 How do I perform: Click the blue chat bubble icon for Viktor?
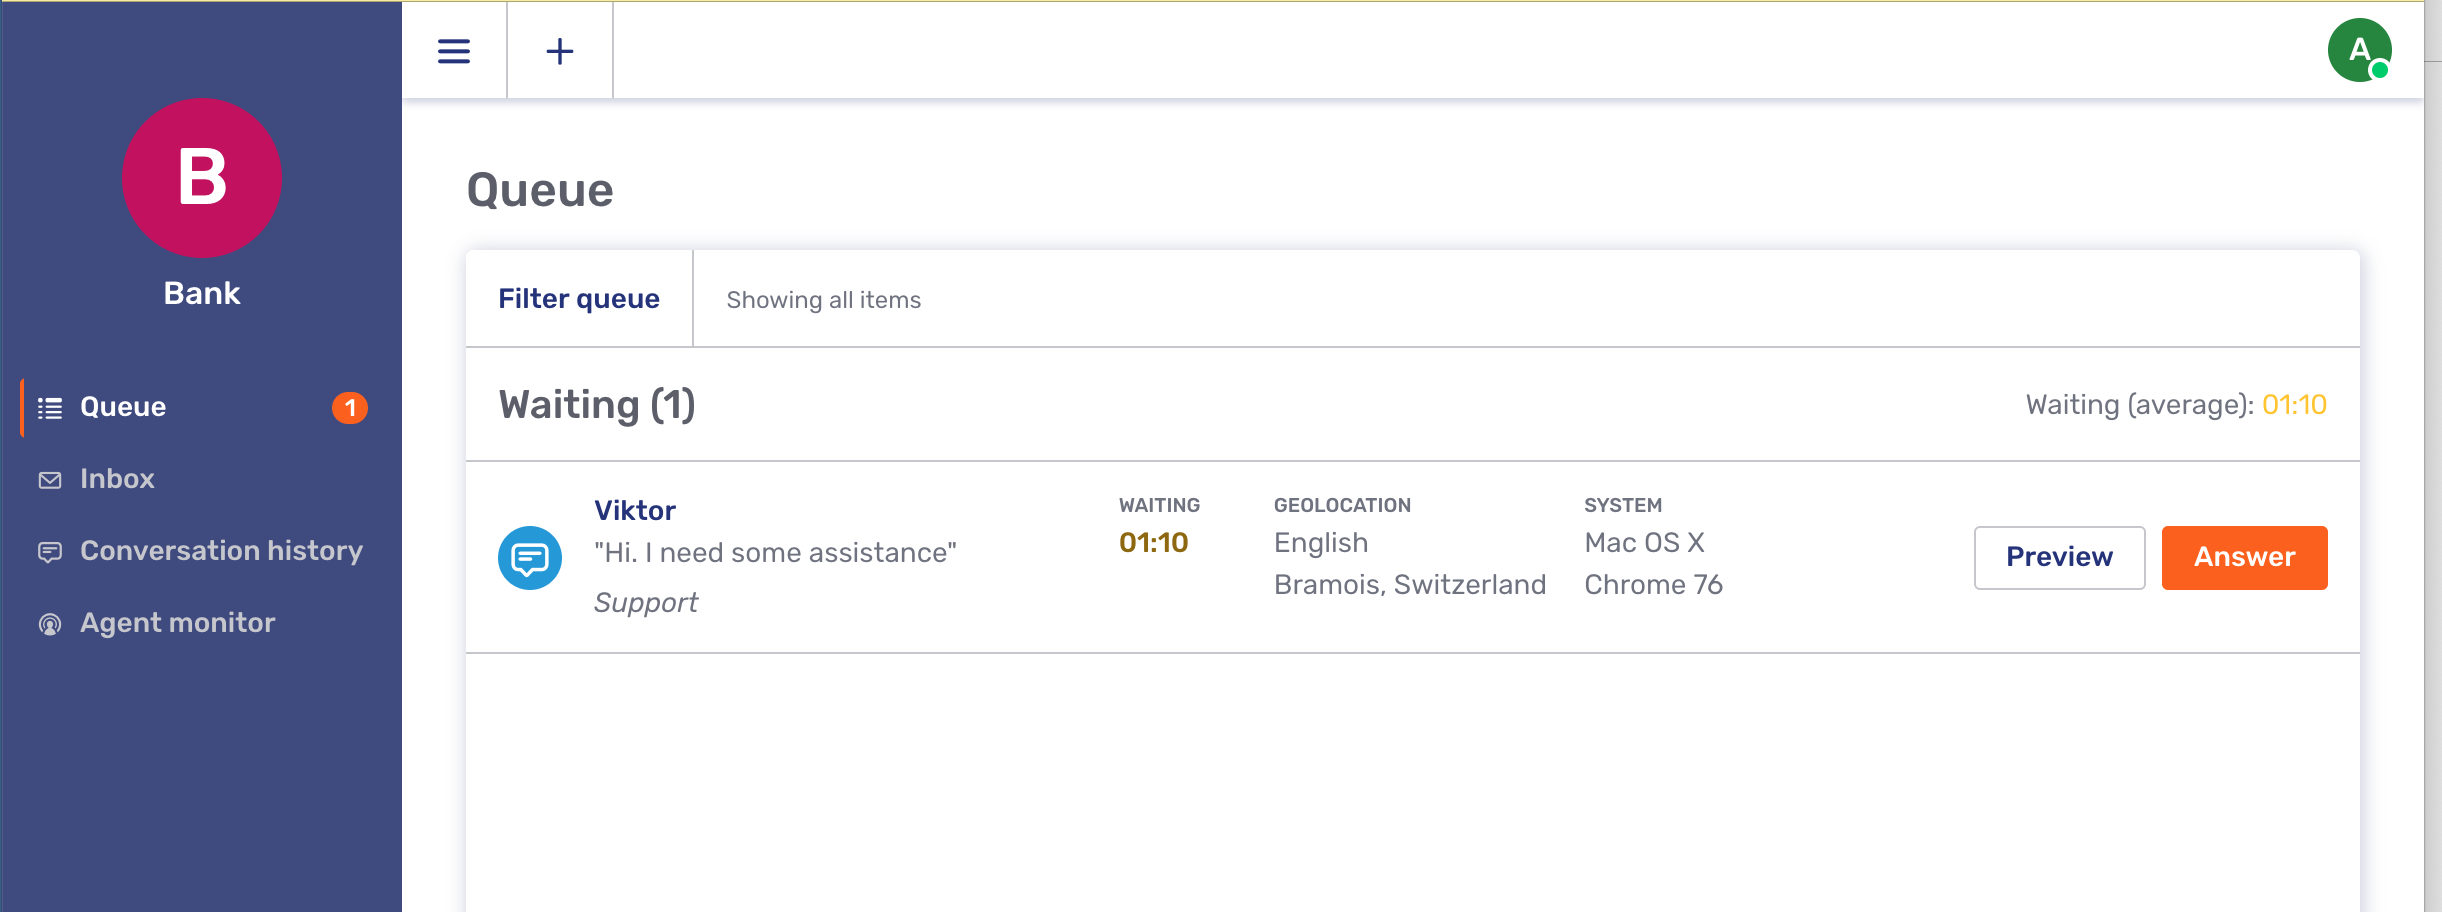coord(530,558)
